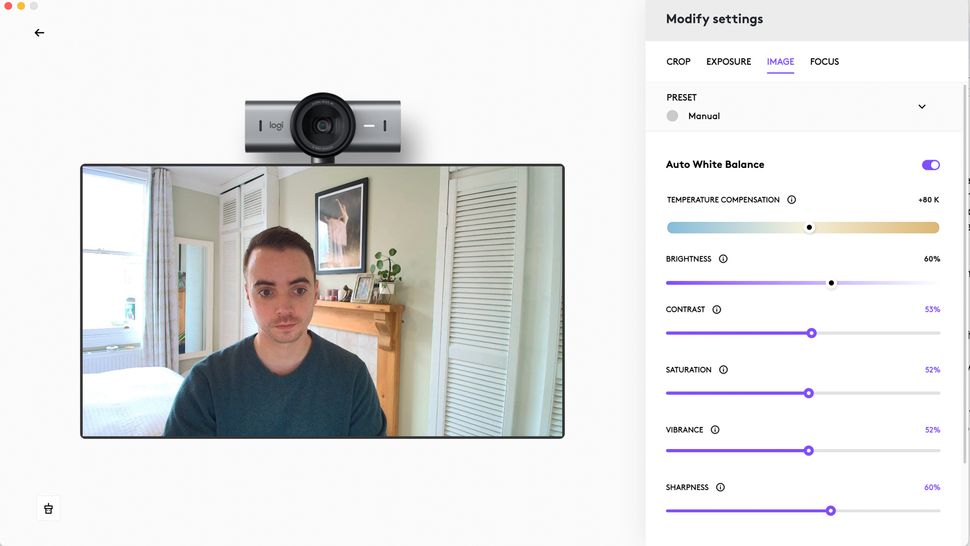Open the Brightness info icon
This screenshot has width=970, height=546.
(x=723, y=259)
